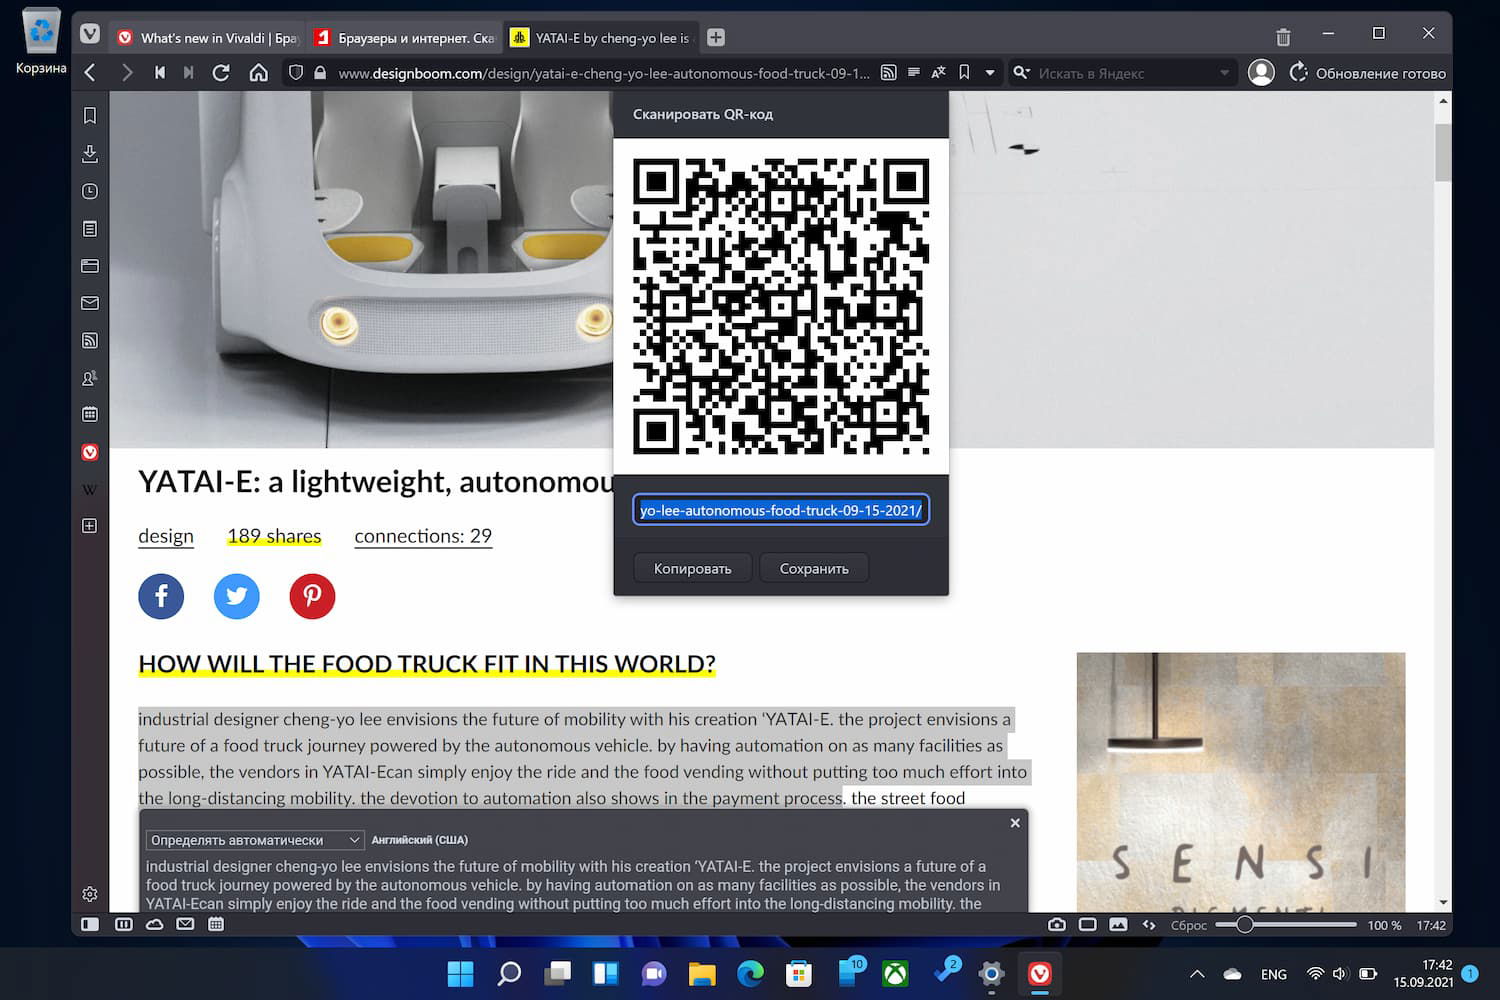Go back to the previous page
This screenshot has width=1500, height=1000.
(90, 73)
